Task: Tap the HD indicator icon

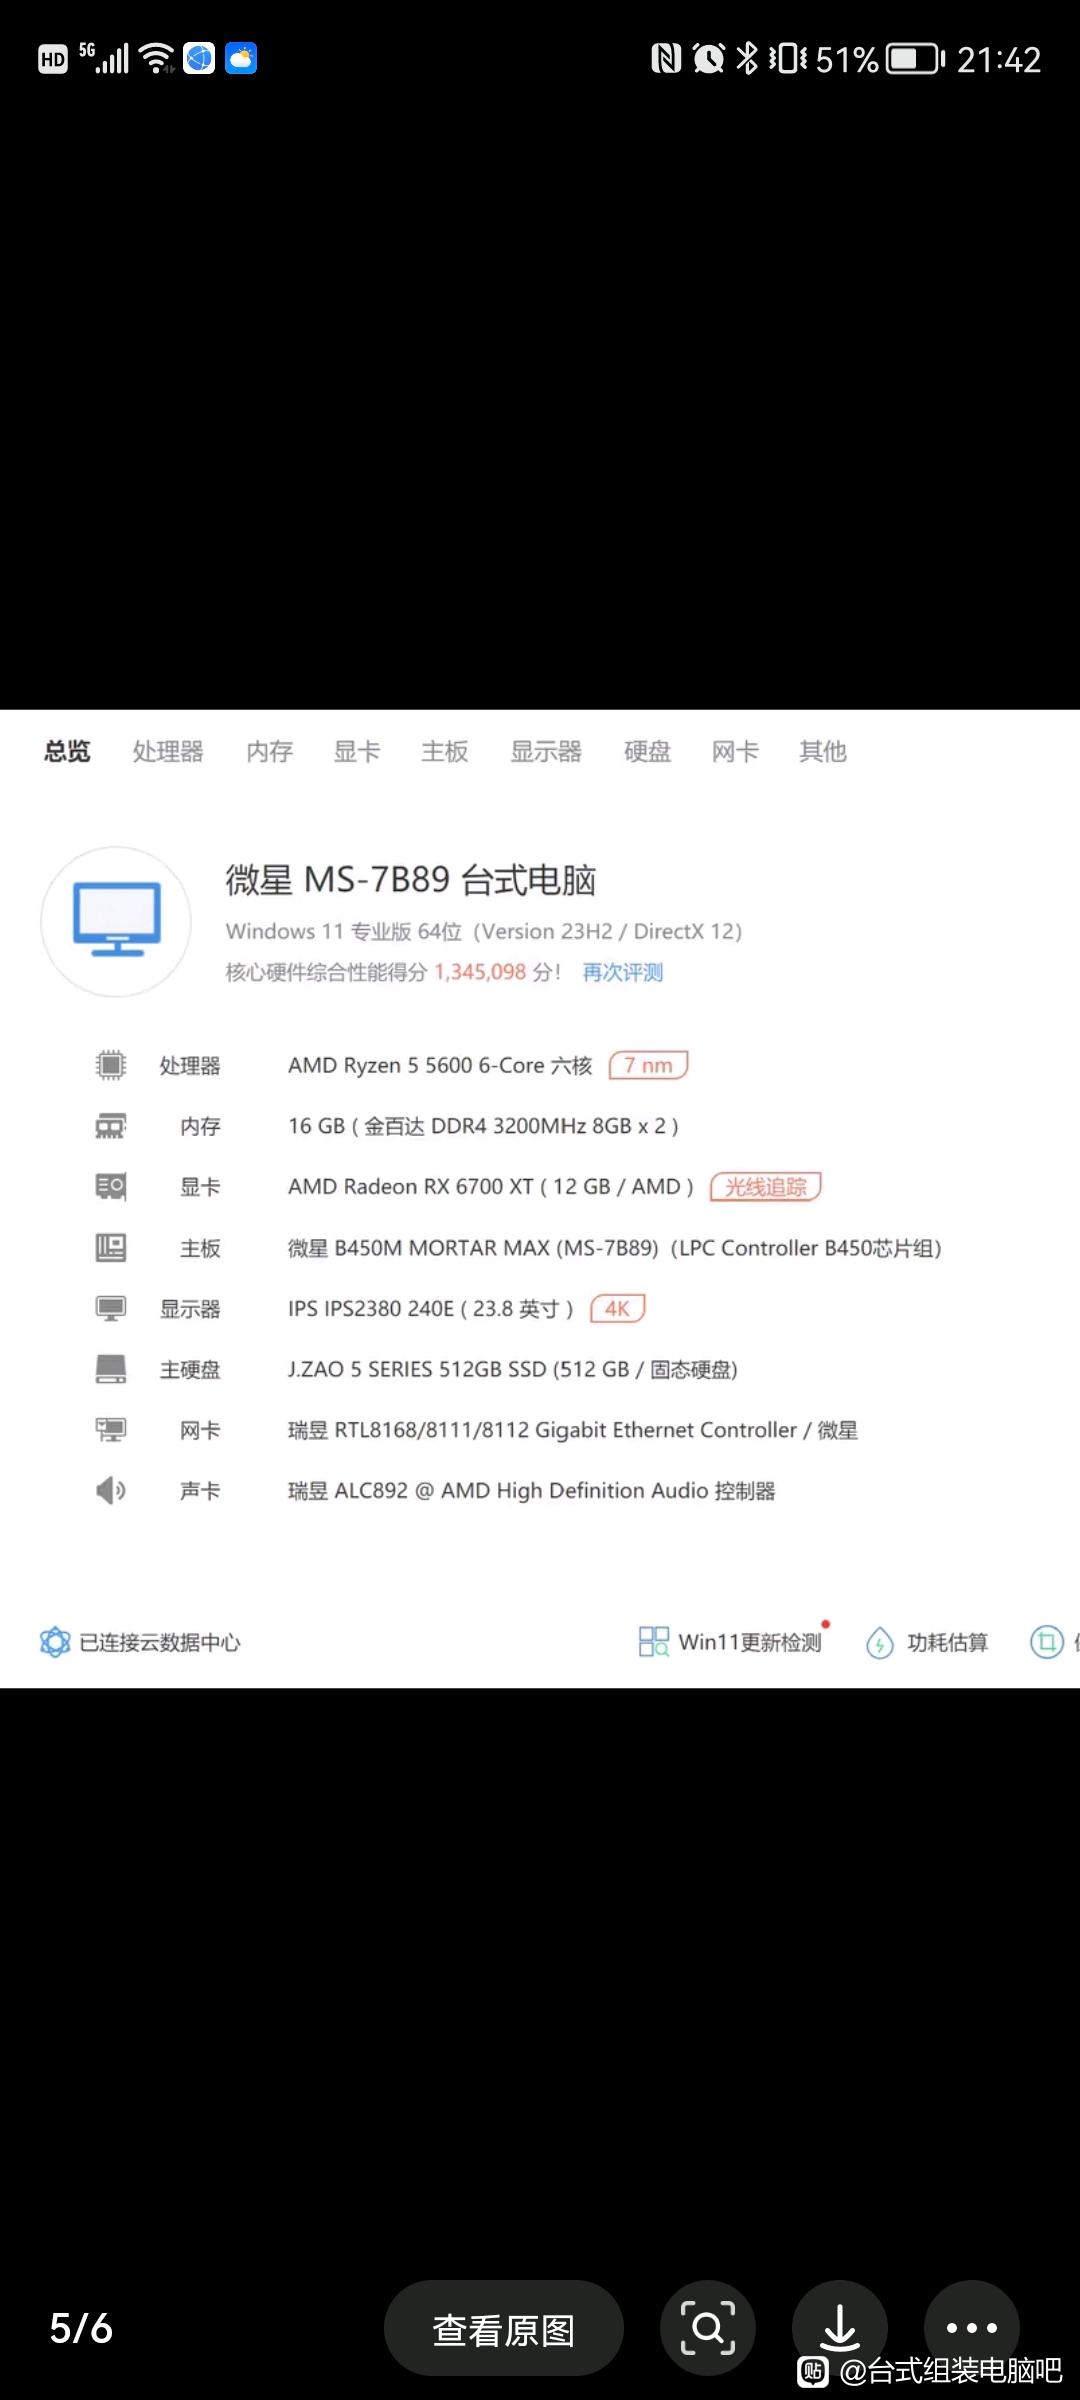Action: 53,60
